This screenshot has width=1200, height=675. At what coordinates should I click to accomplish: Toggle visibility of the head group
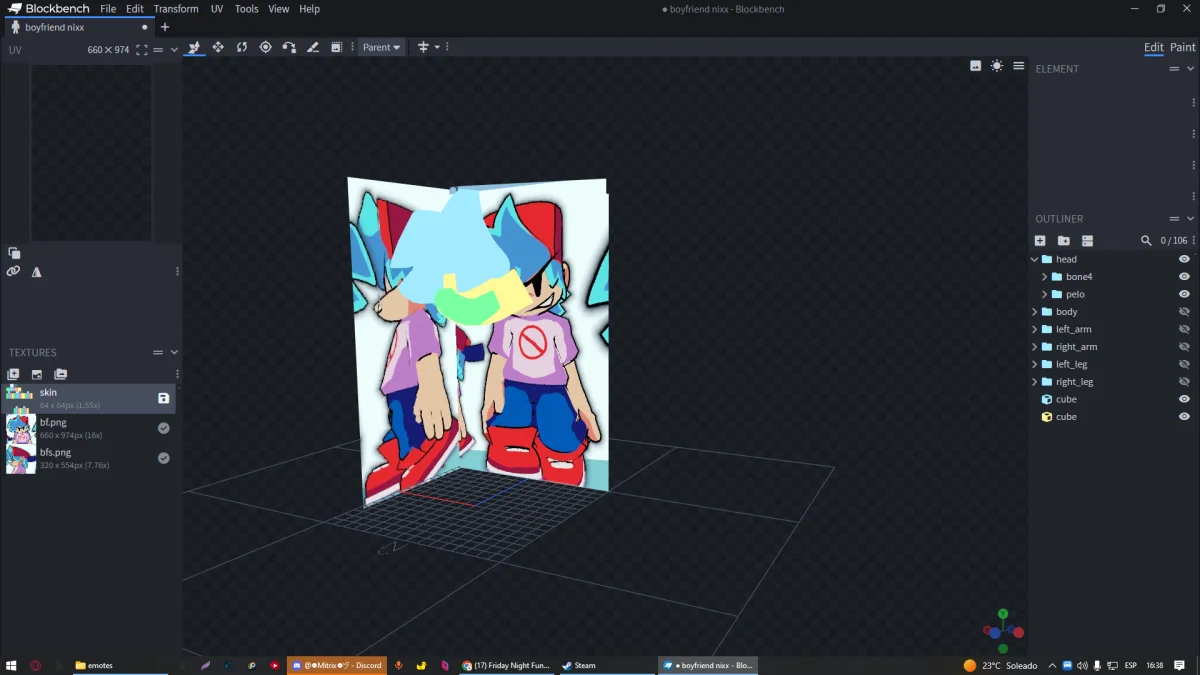click(1184, 259)
